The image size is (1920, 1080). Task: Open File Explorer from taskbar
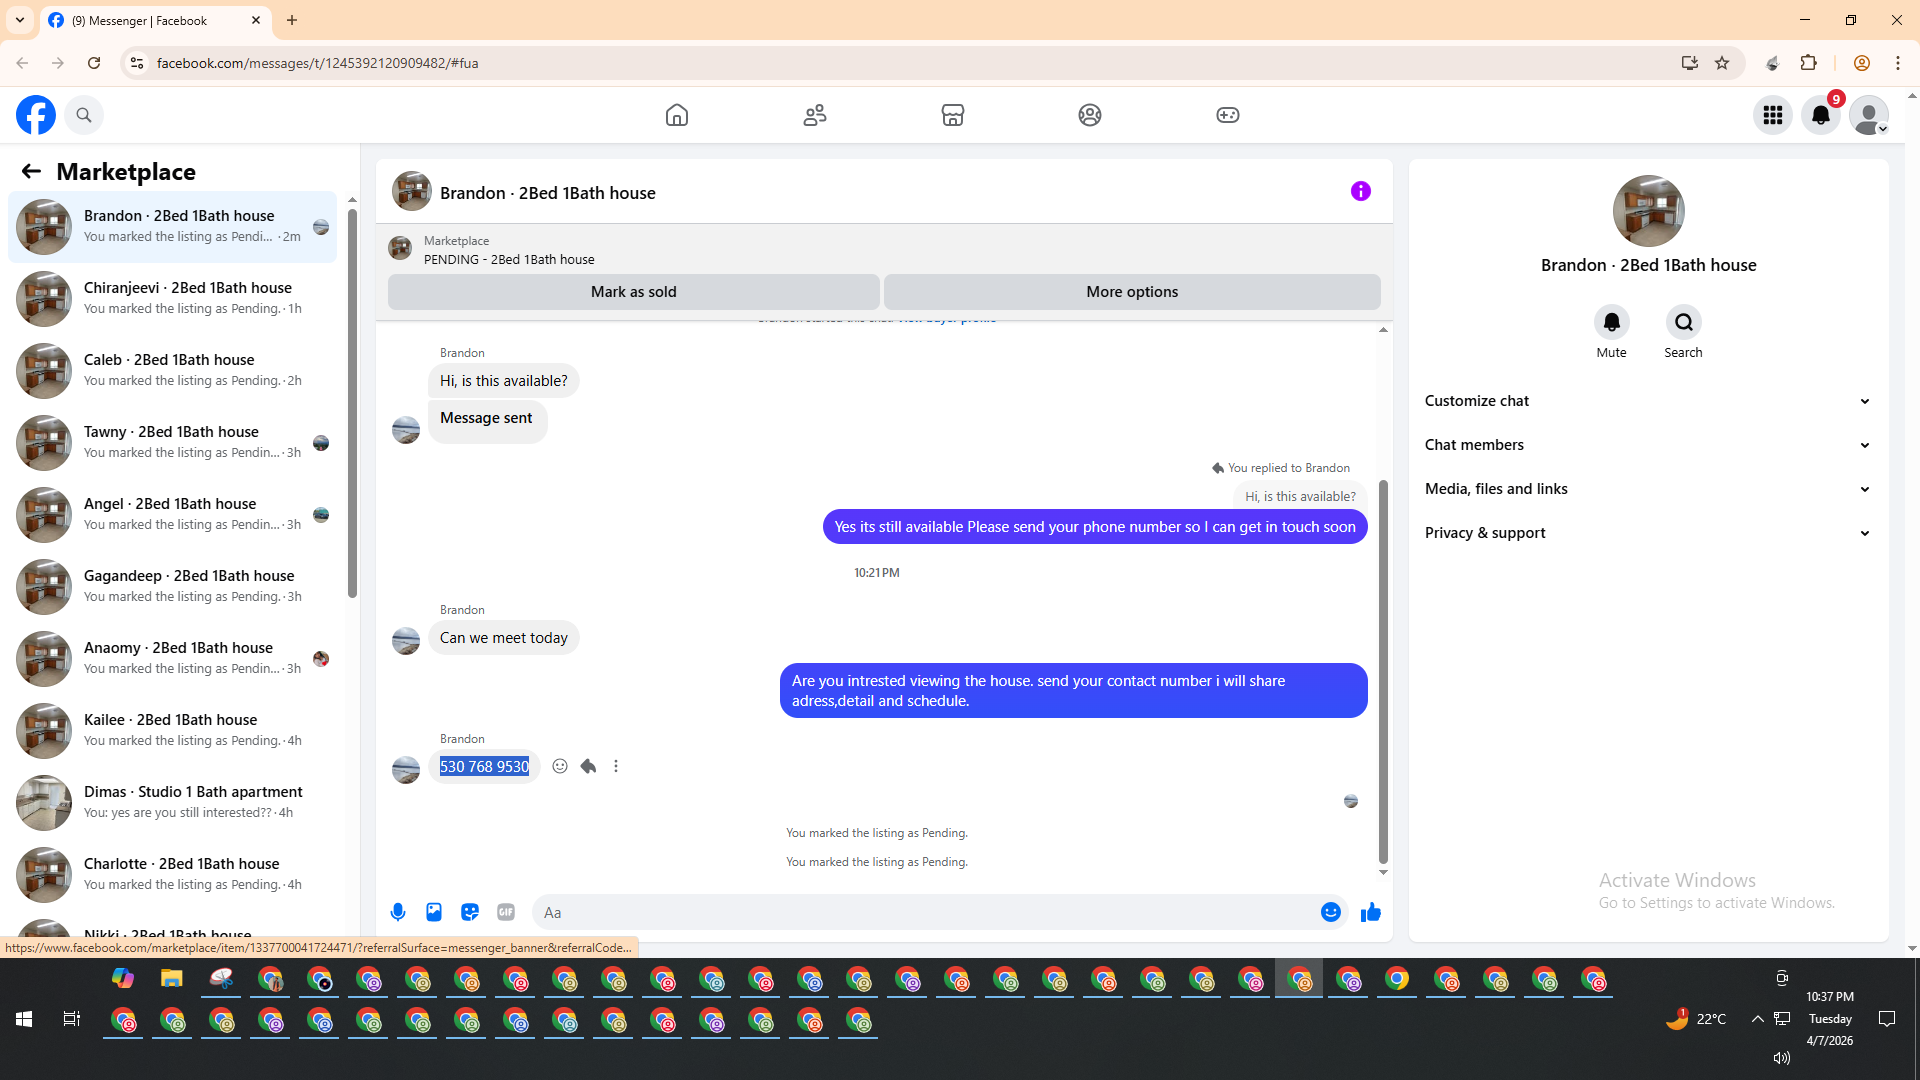point(172,979)
